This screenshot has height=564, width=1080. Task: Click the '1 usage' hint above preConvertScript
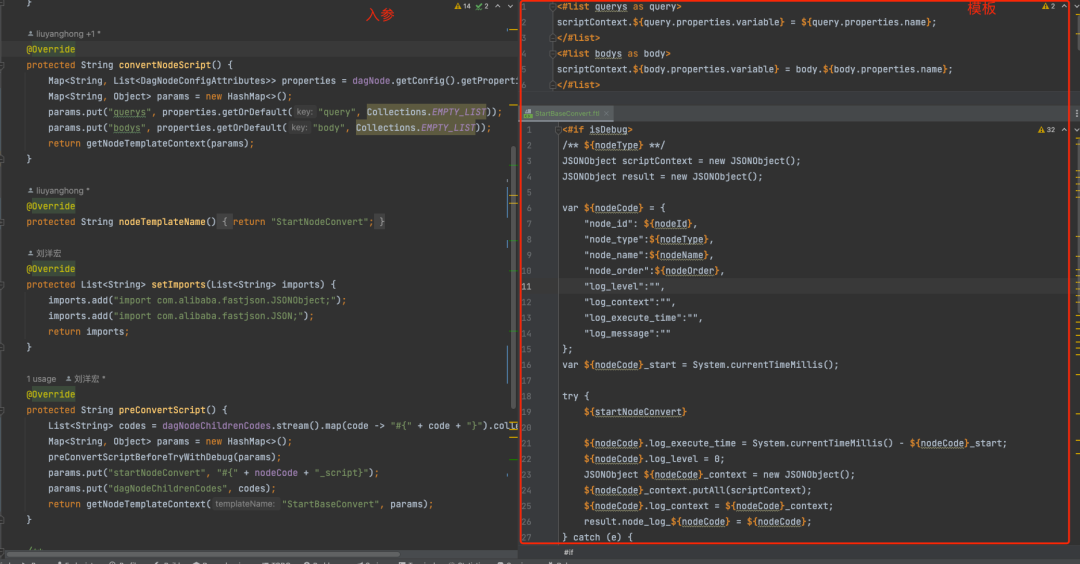coord(41,379)
